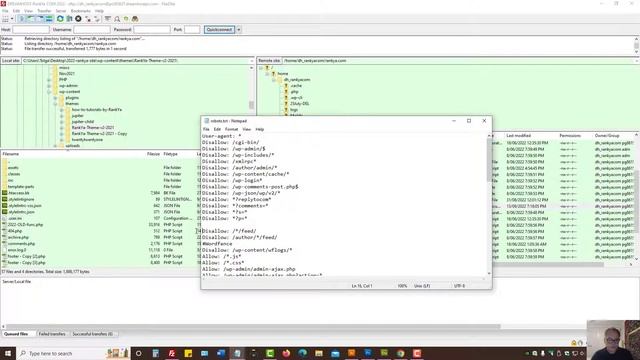Viewport: 640px width, 360px height.
Task: Open the Quickconnect history dropdown arrow
Action: pyautogui.click(x=238, y=29)
